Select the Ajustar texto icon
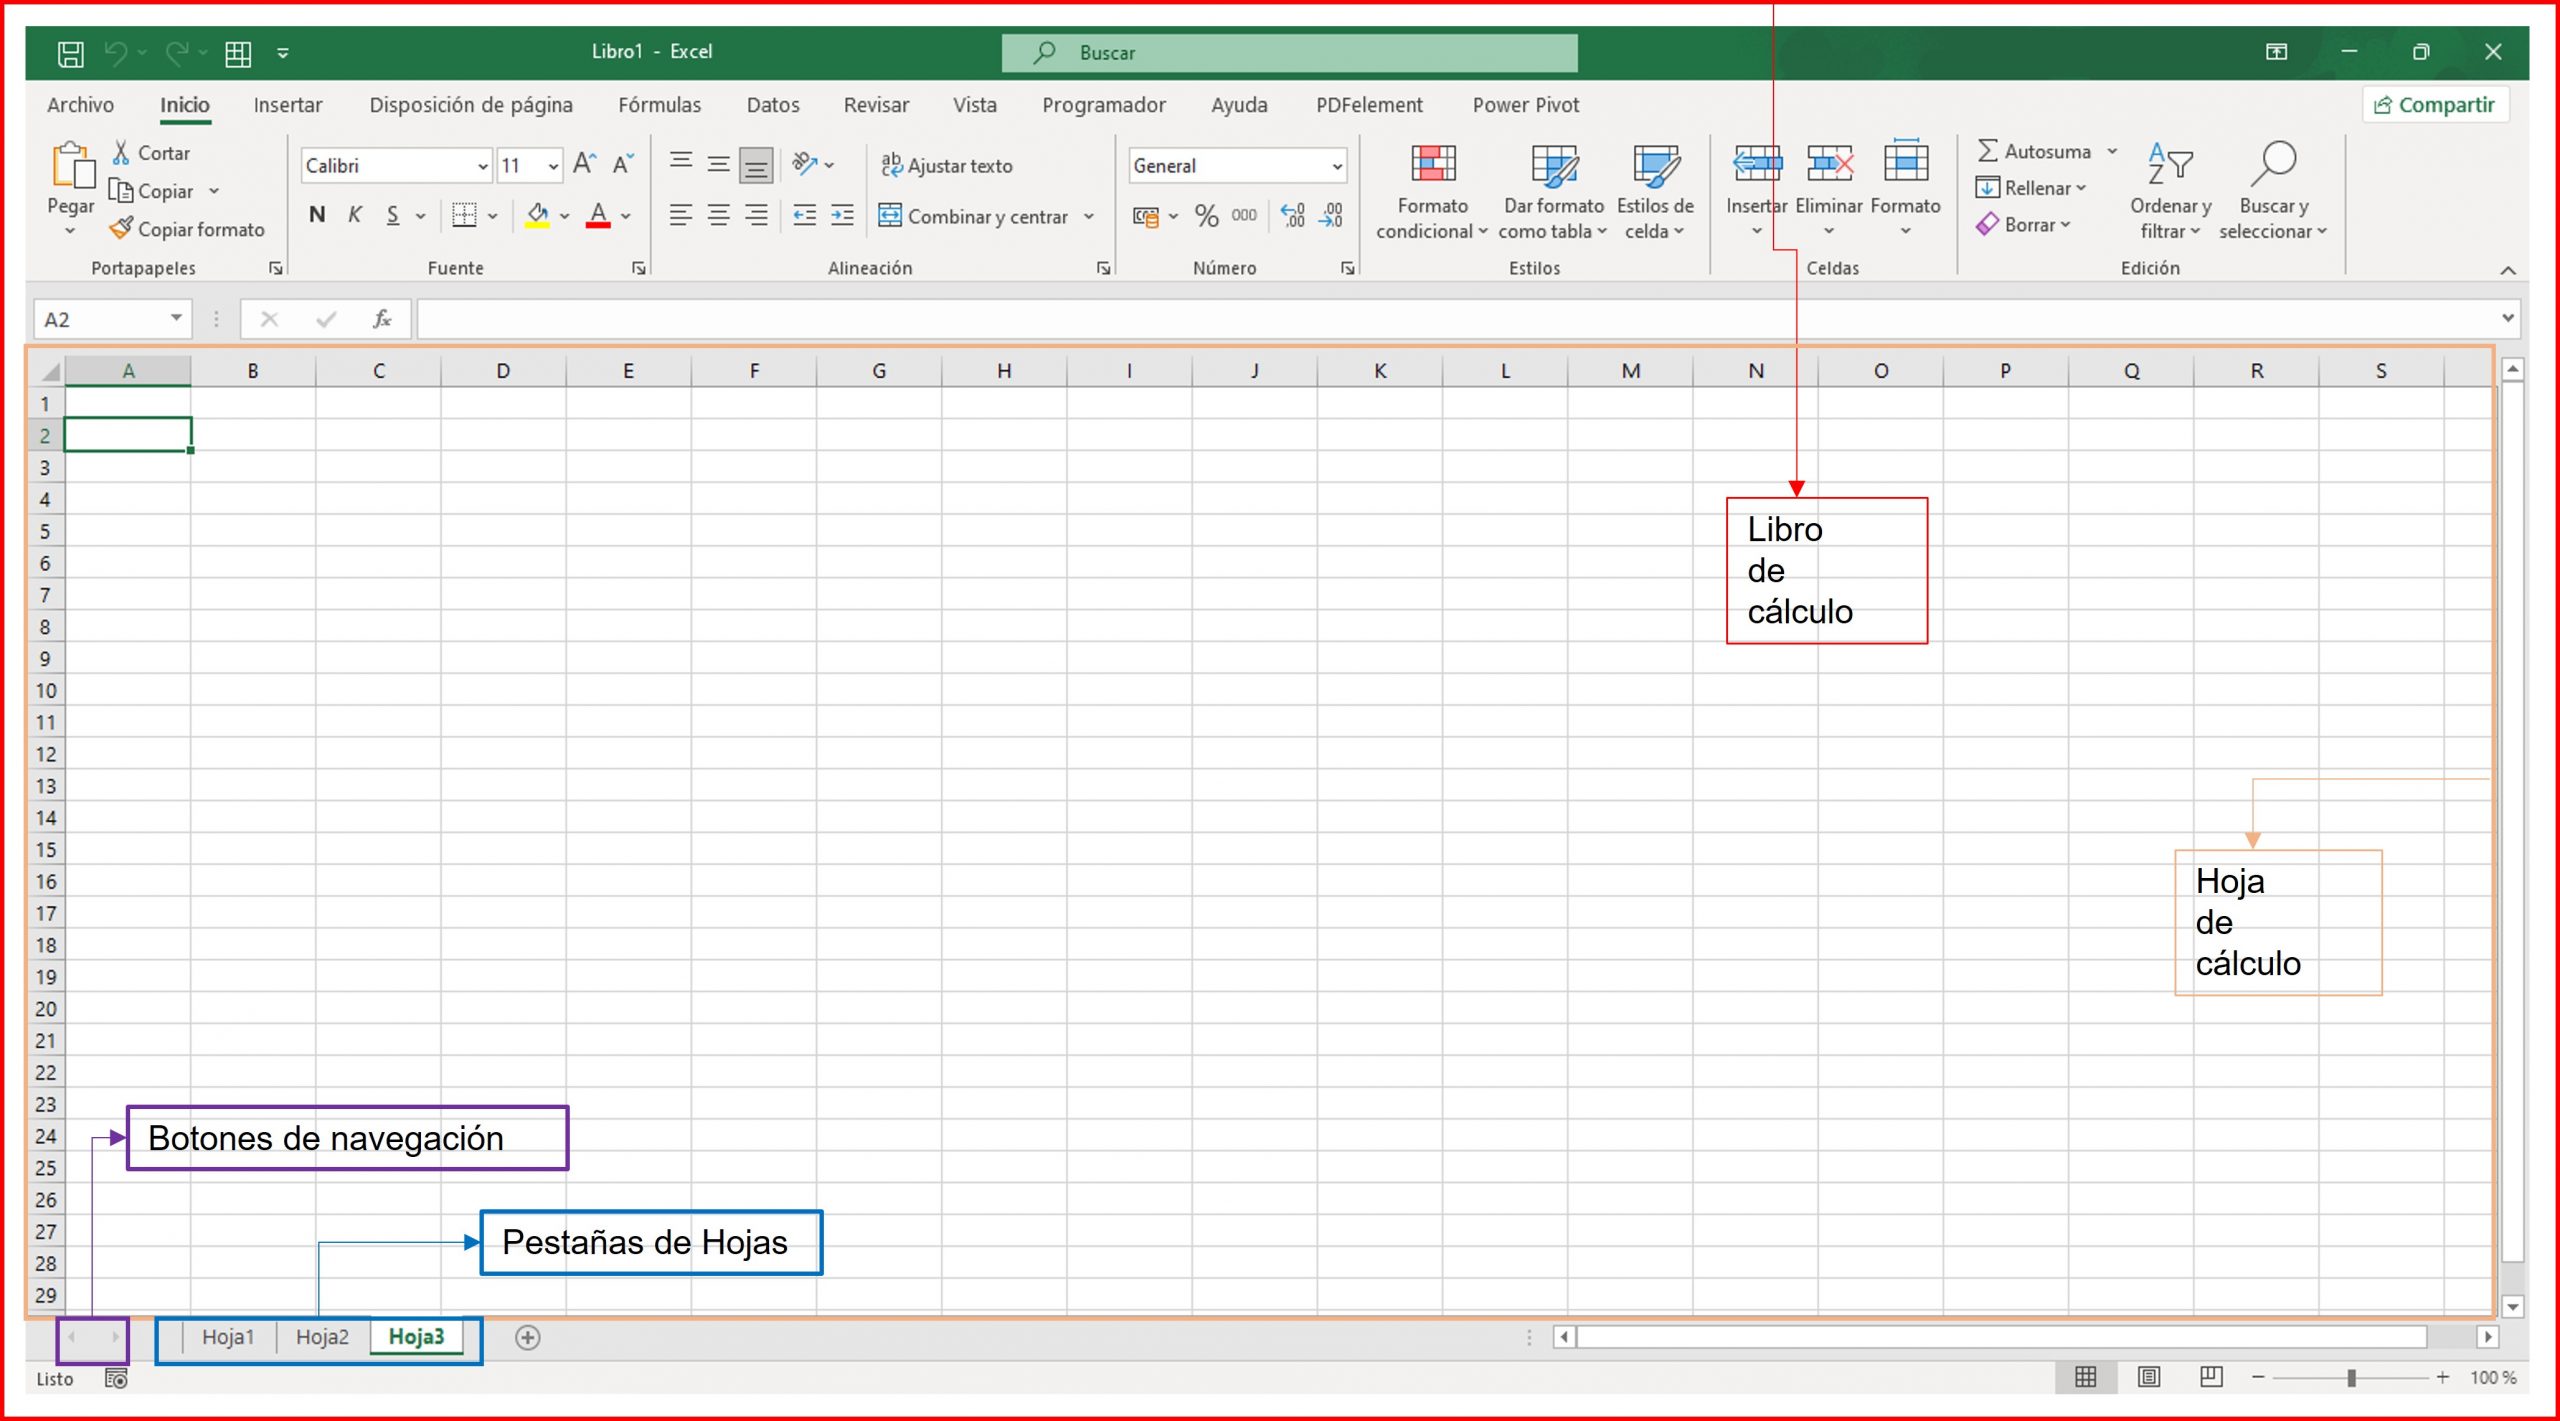This screenshot has width=2560, height=1421. point(893,165)
